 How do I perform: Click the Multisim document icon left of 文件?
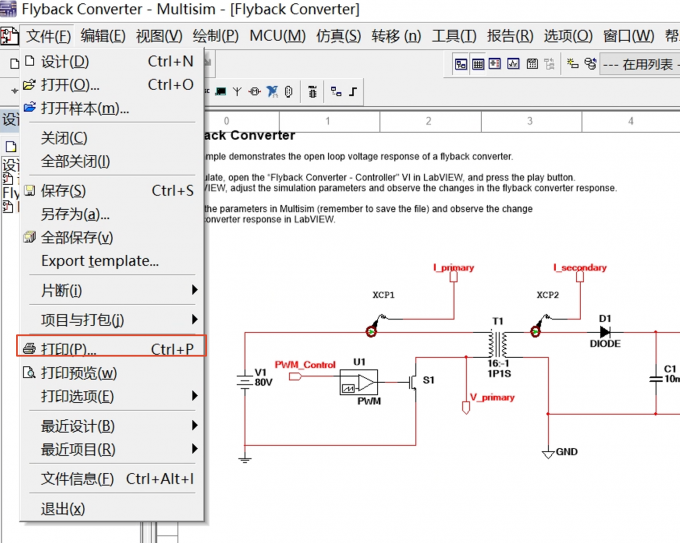click(x=9, y=36)
